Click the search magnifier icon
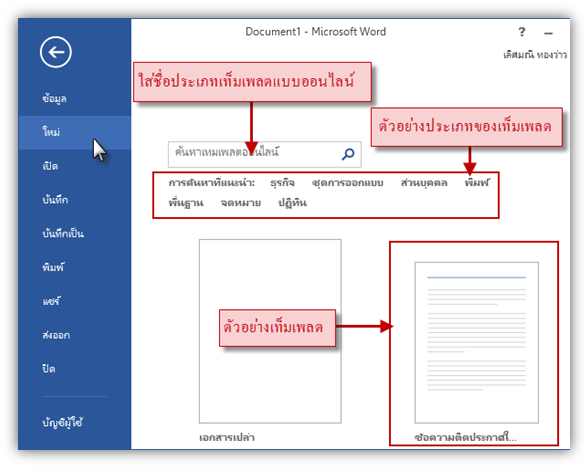Viewport: 585px width, 467px height. pos(348,154)
